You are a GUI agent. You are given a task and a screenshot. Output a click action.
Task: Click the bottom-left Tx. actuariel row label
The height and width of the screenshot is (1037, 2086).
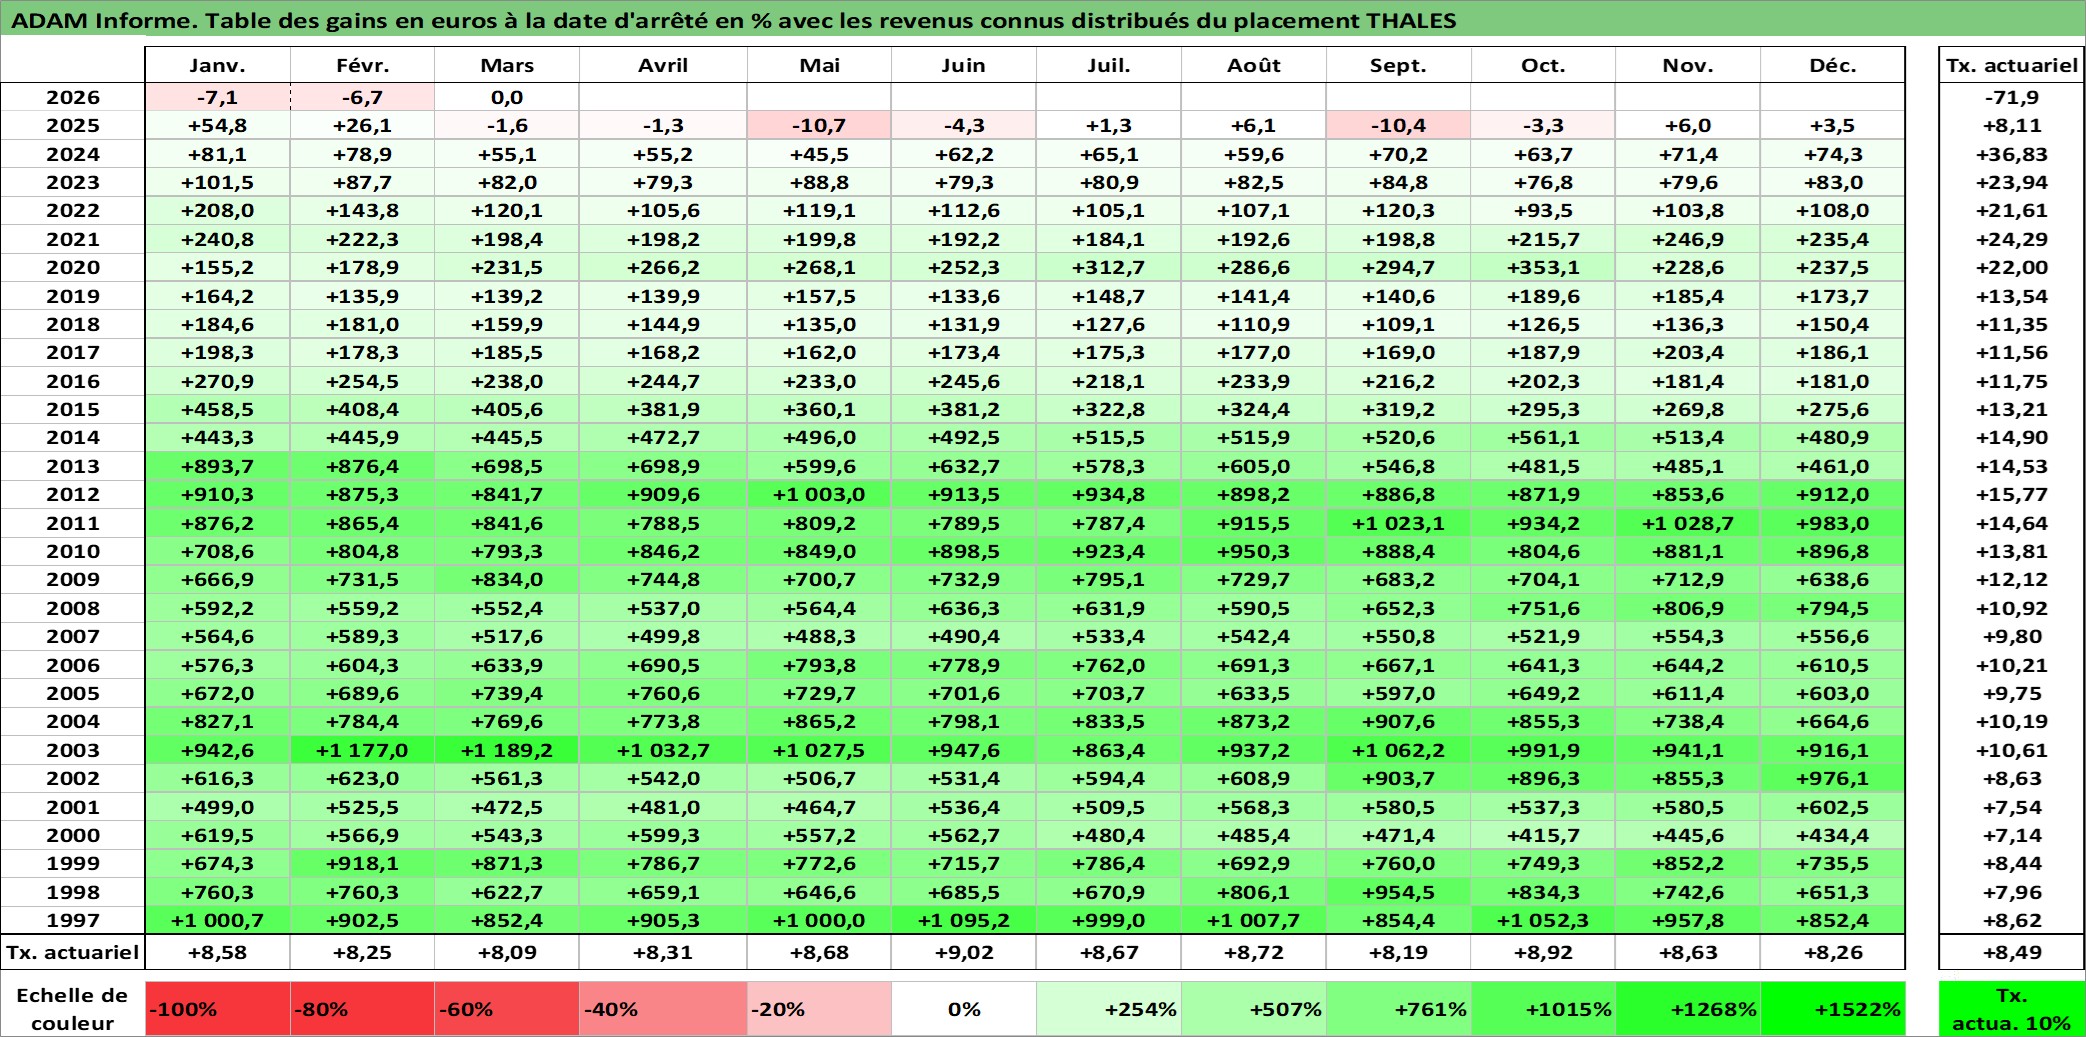[73, 952]
